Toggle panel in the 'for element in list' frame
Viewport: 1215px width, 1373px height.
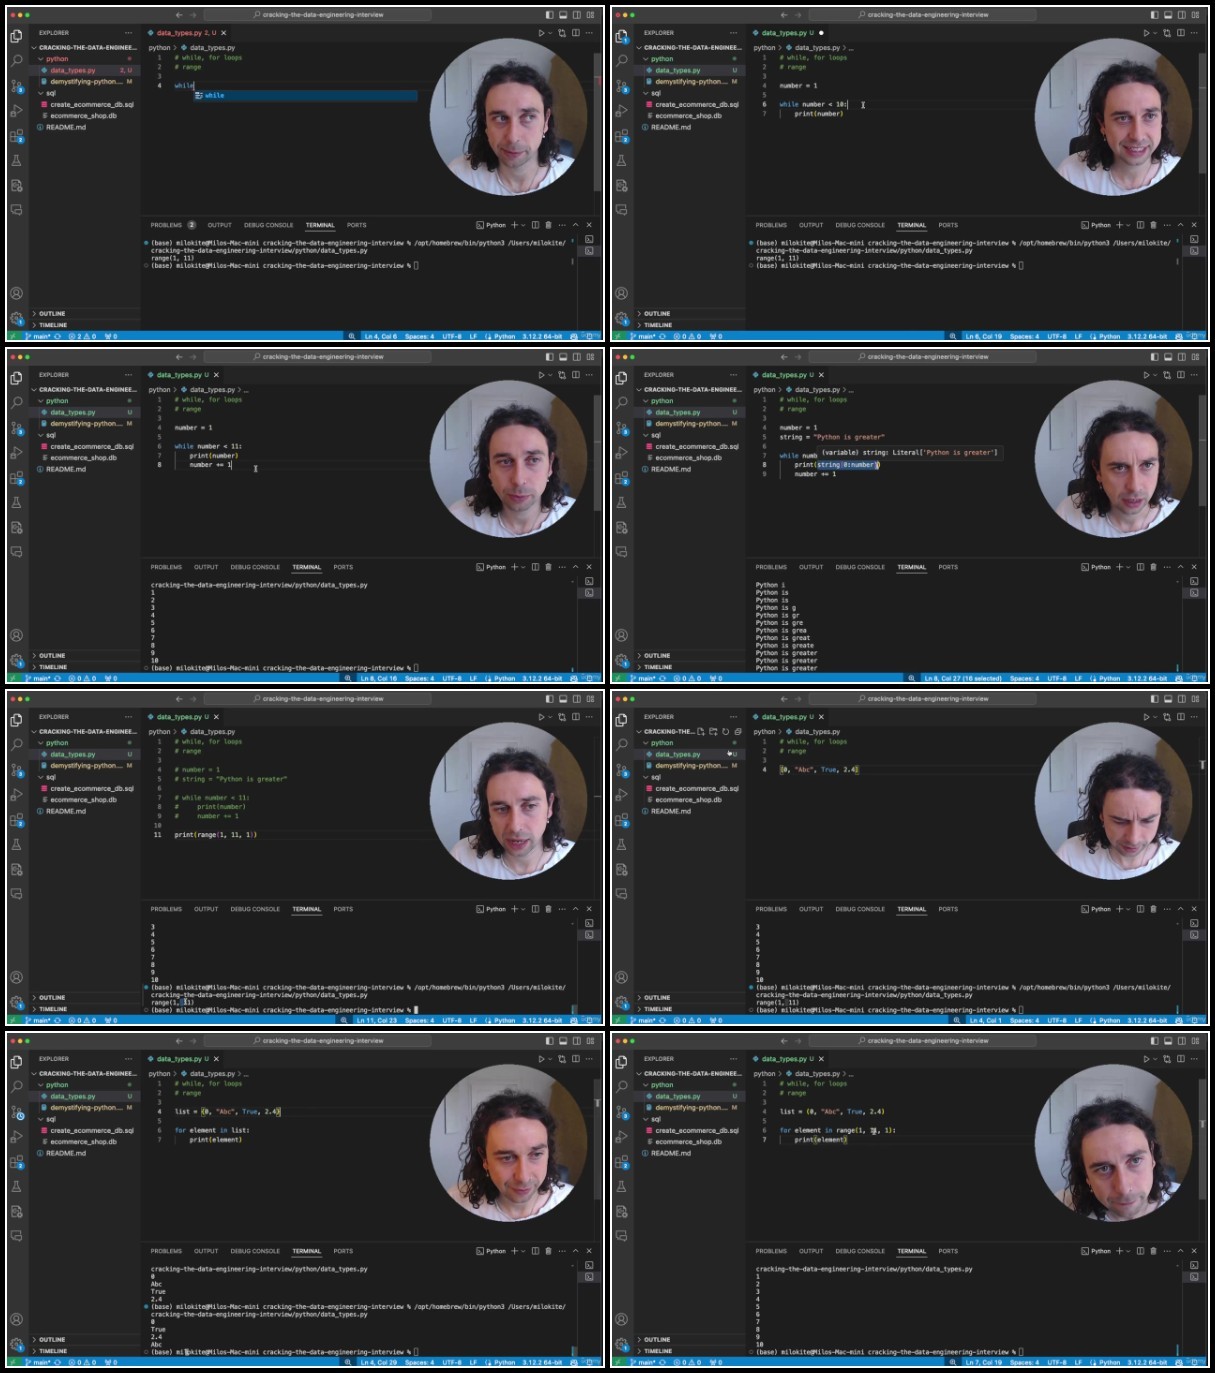[x=562, y=1041]
